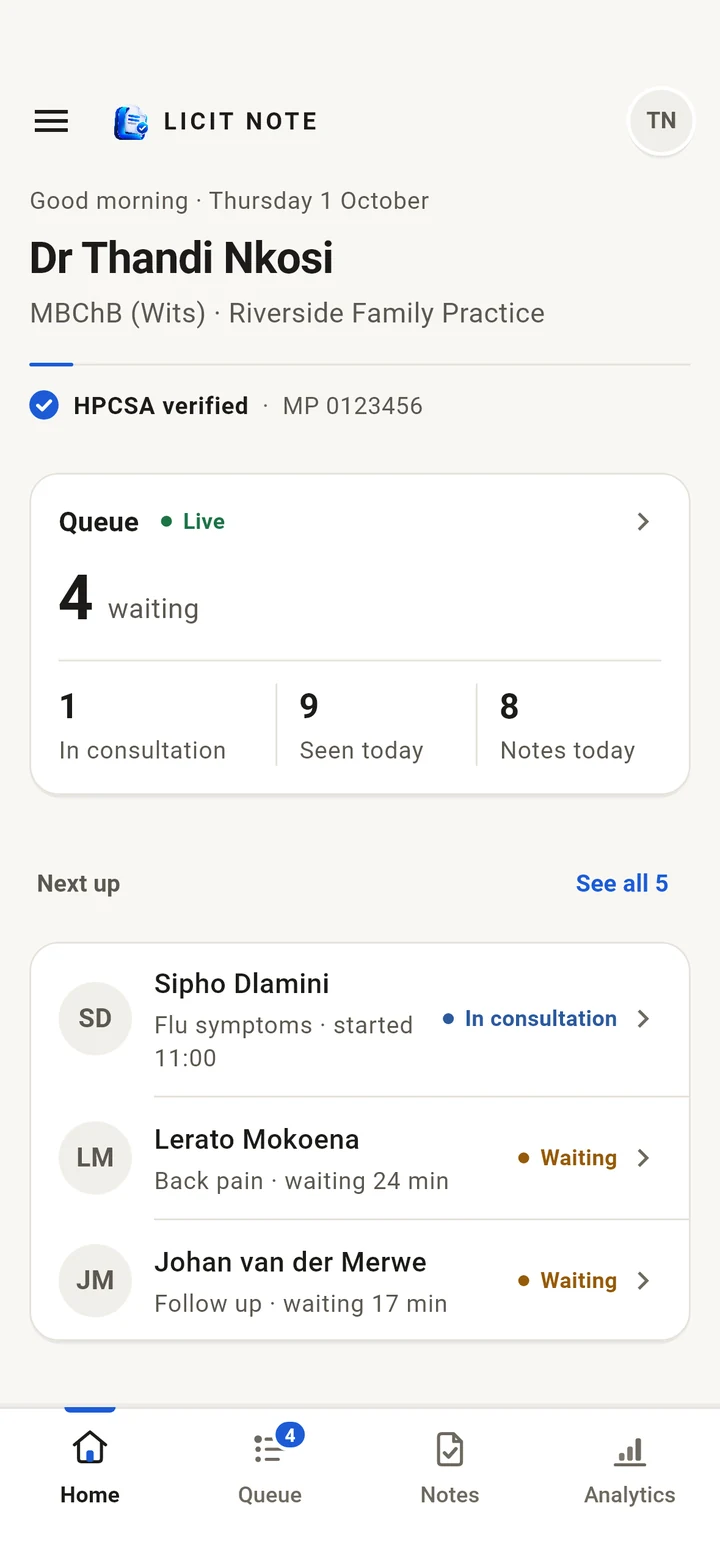Screen dimensions: 720x1561
Task: Follow the See all 5 link
Action: click(x=622, y=883)
